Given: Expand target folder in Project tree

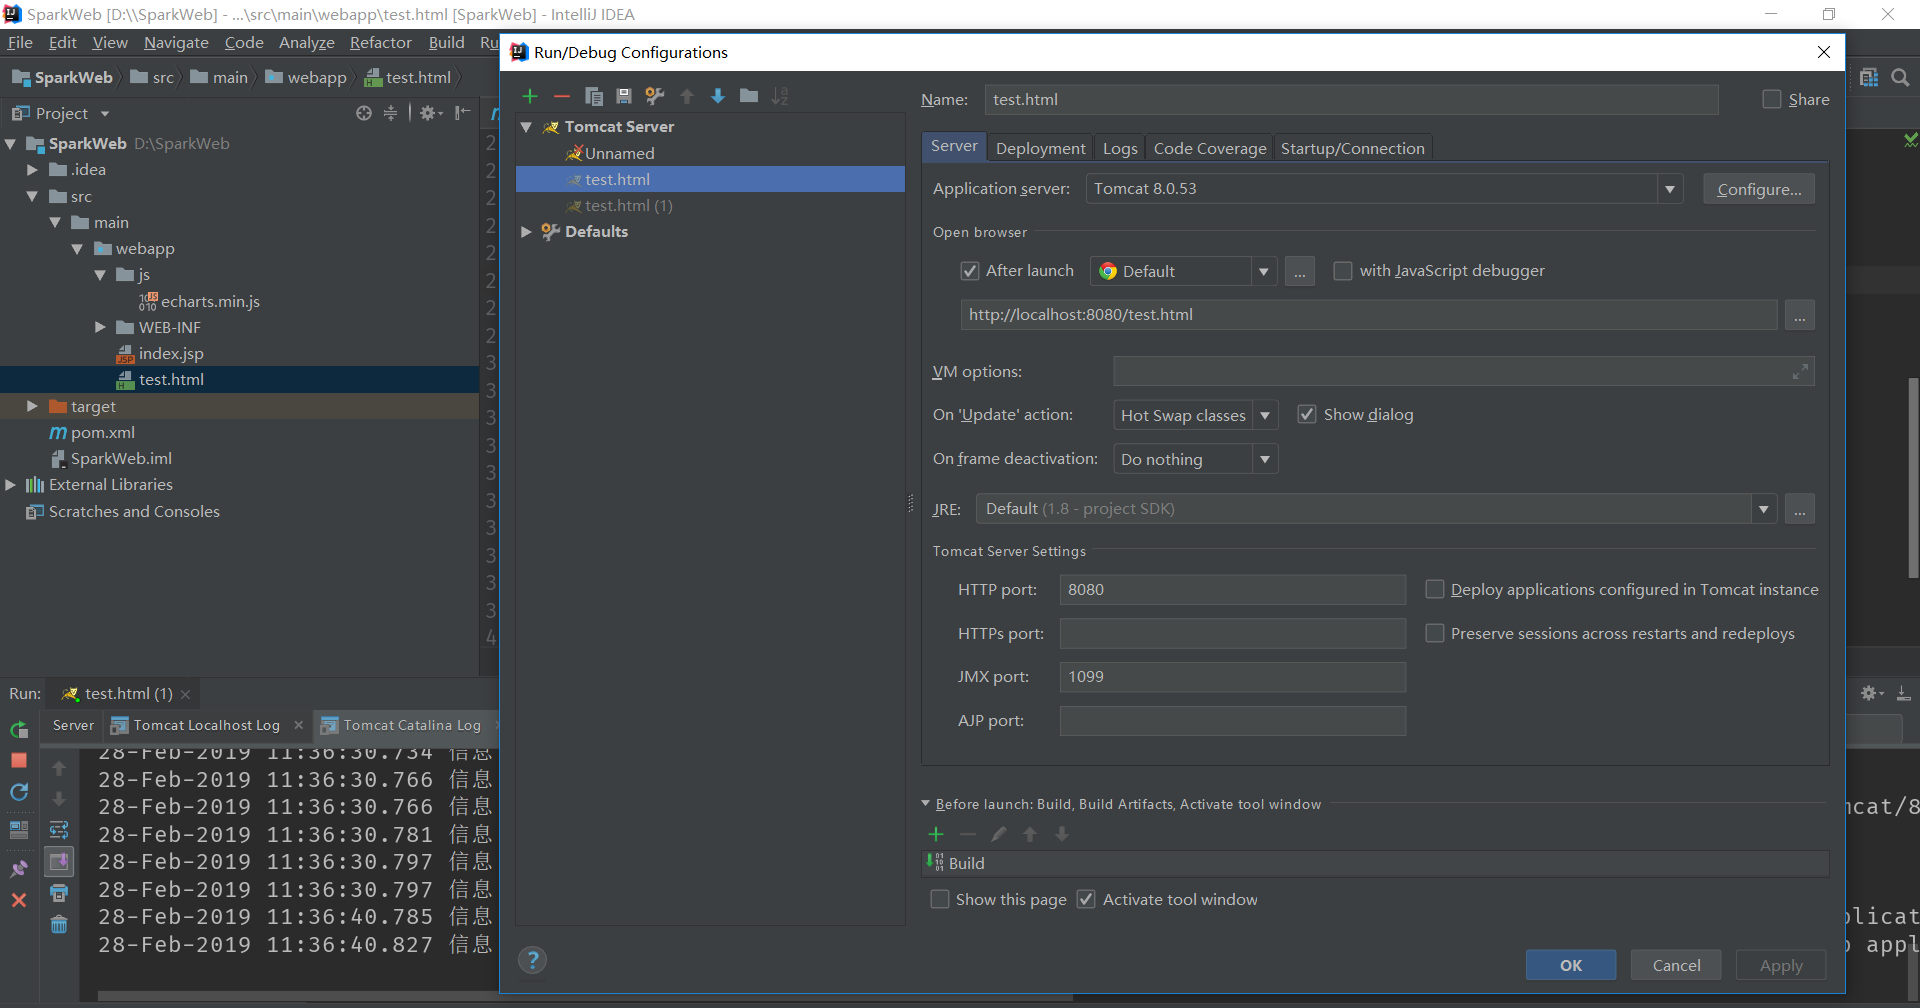Looking at the screenshot, I should point(32,406).
